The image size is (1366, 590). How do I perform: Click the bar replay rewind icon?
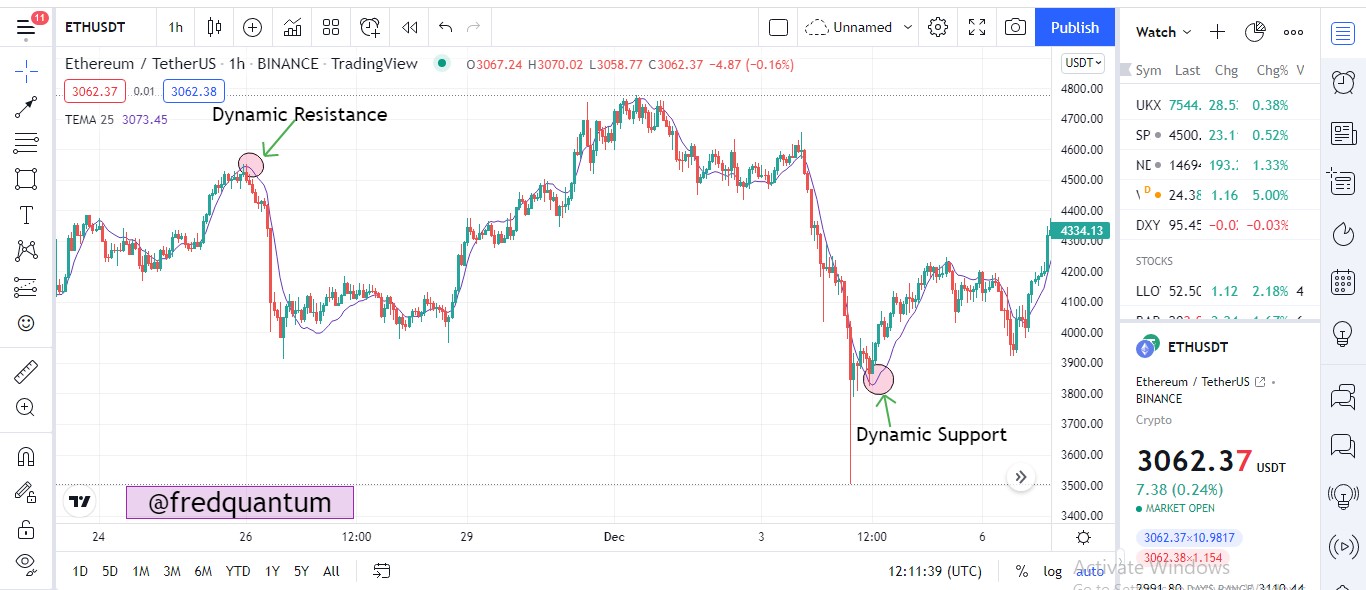click(409, 27)
